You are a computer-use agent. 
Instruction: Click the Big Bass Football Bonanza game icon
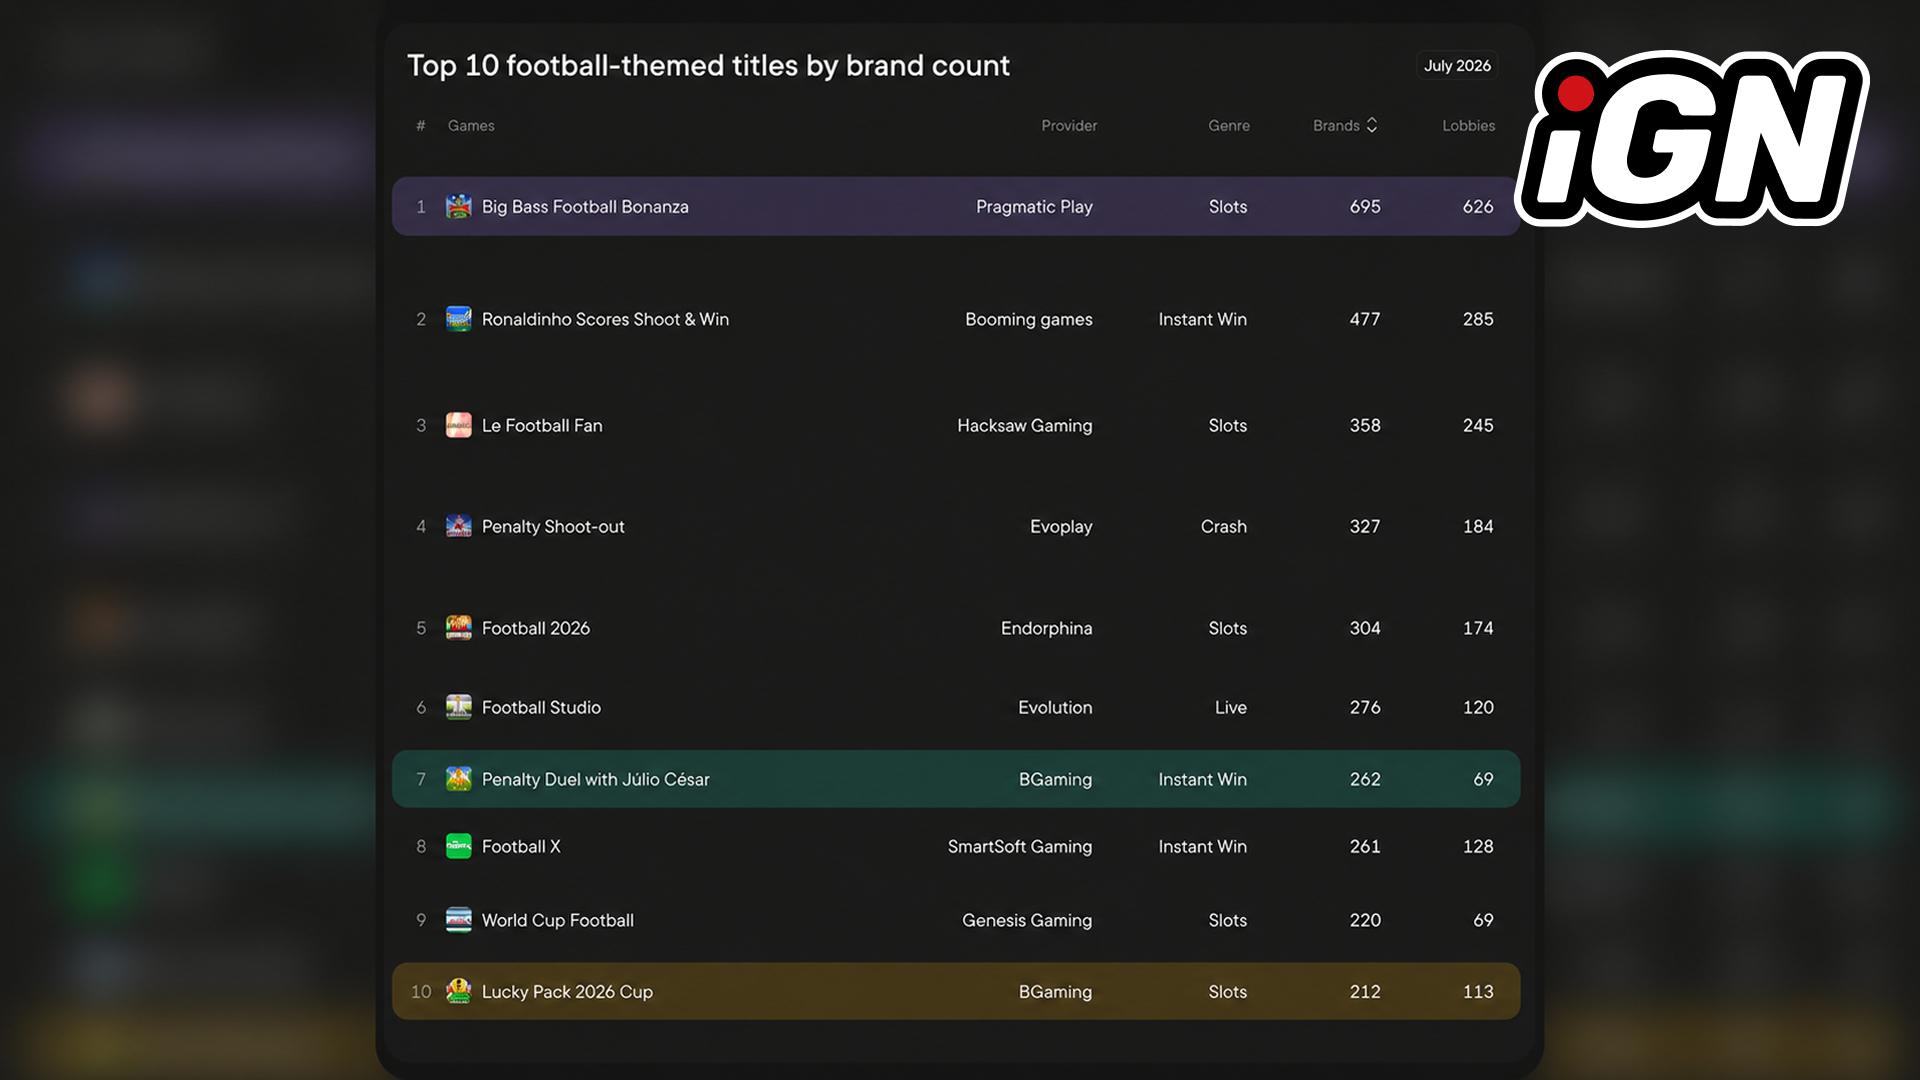pos(458,207)
